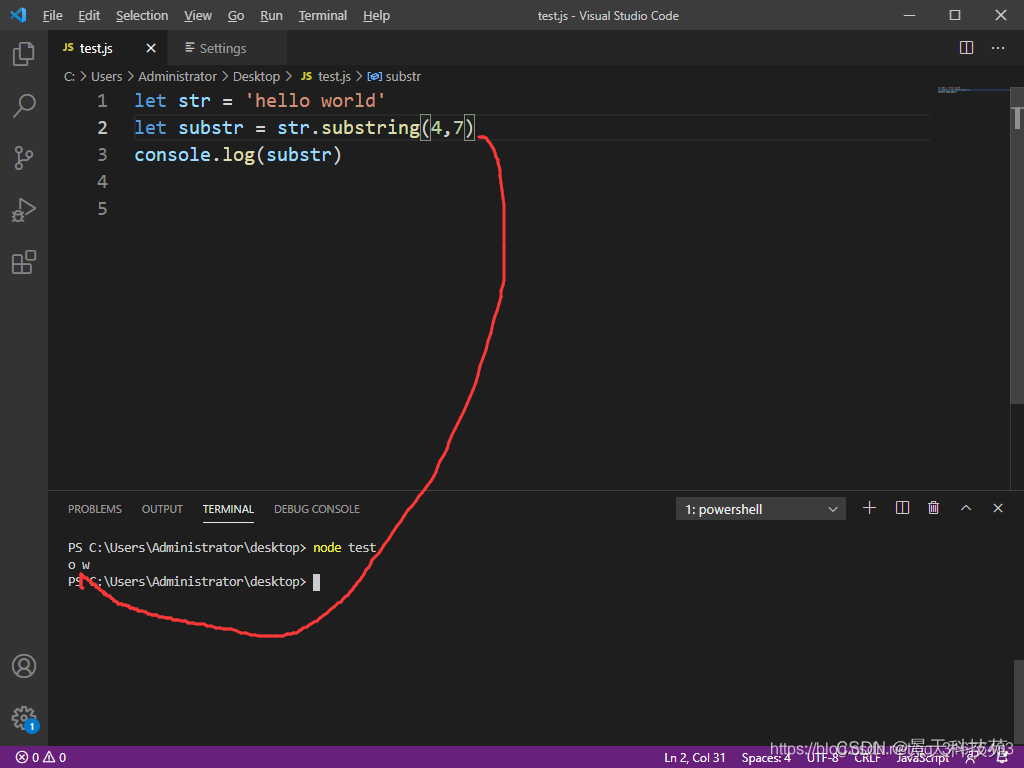
Task: Close the test.js editor tab
Action: coord(151,48)
